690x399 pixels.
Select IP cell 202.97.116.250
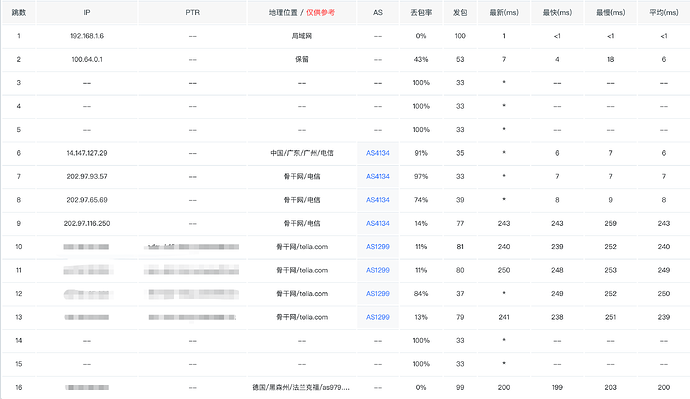pyautogui.click(x=87, y=223)
